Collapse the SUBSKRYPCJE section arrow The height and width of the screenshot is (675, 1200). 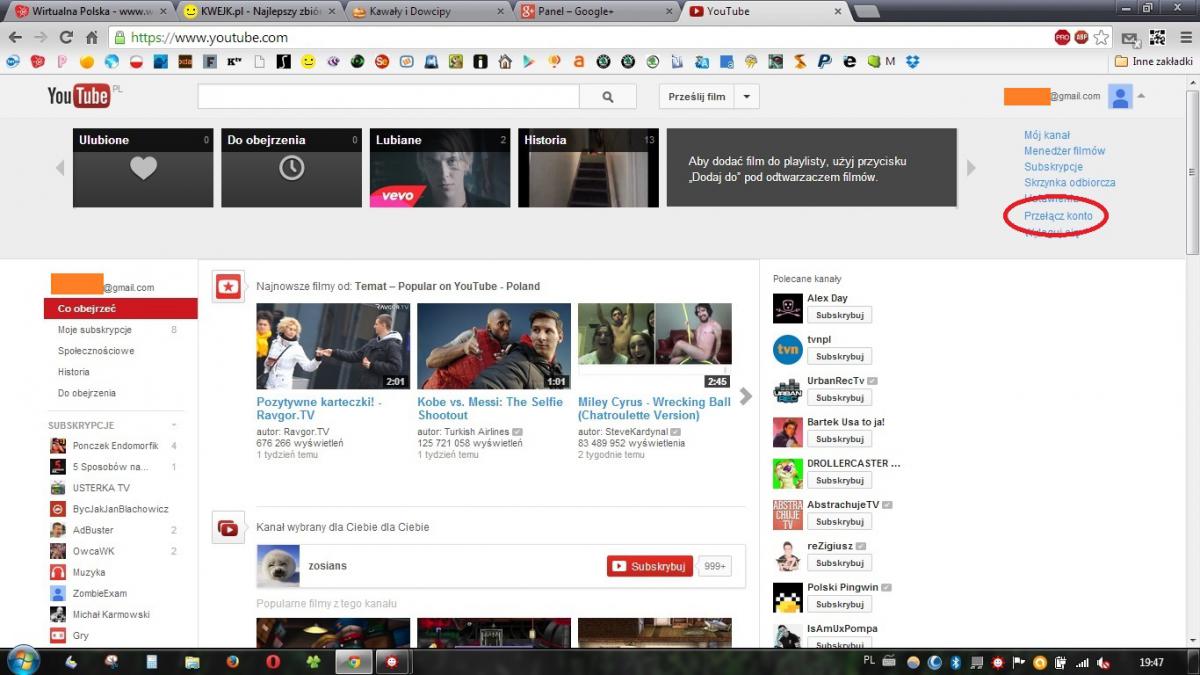click(x=175, y=426)
